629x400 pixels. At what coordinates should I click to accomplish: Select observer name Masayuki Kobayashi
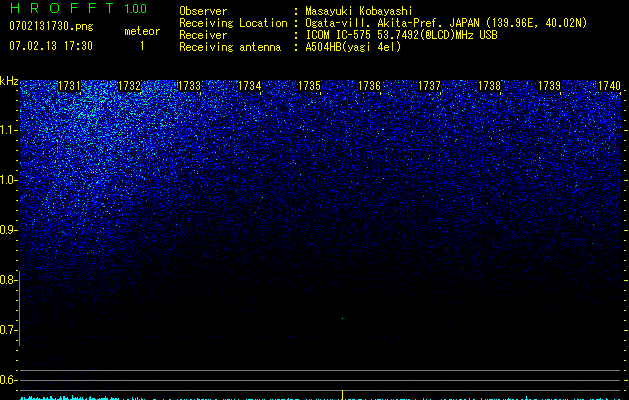pyautogui.click(x=359, y=11)
